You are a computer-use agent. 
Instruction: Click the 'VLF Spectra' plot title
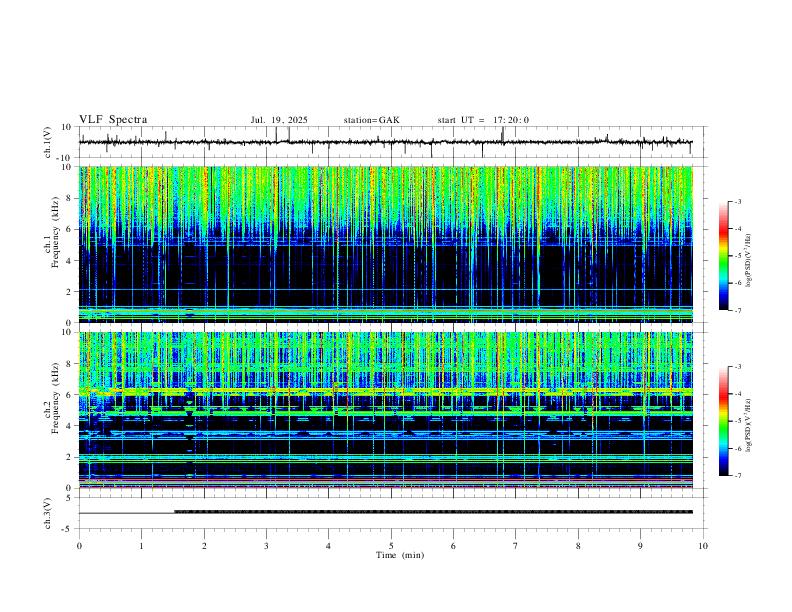[113, 120]
